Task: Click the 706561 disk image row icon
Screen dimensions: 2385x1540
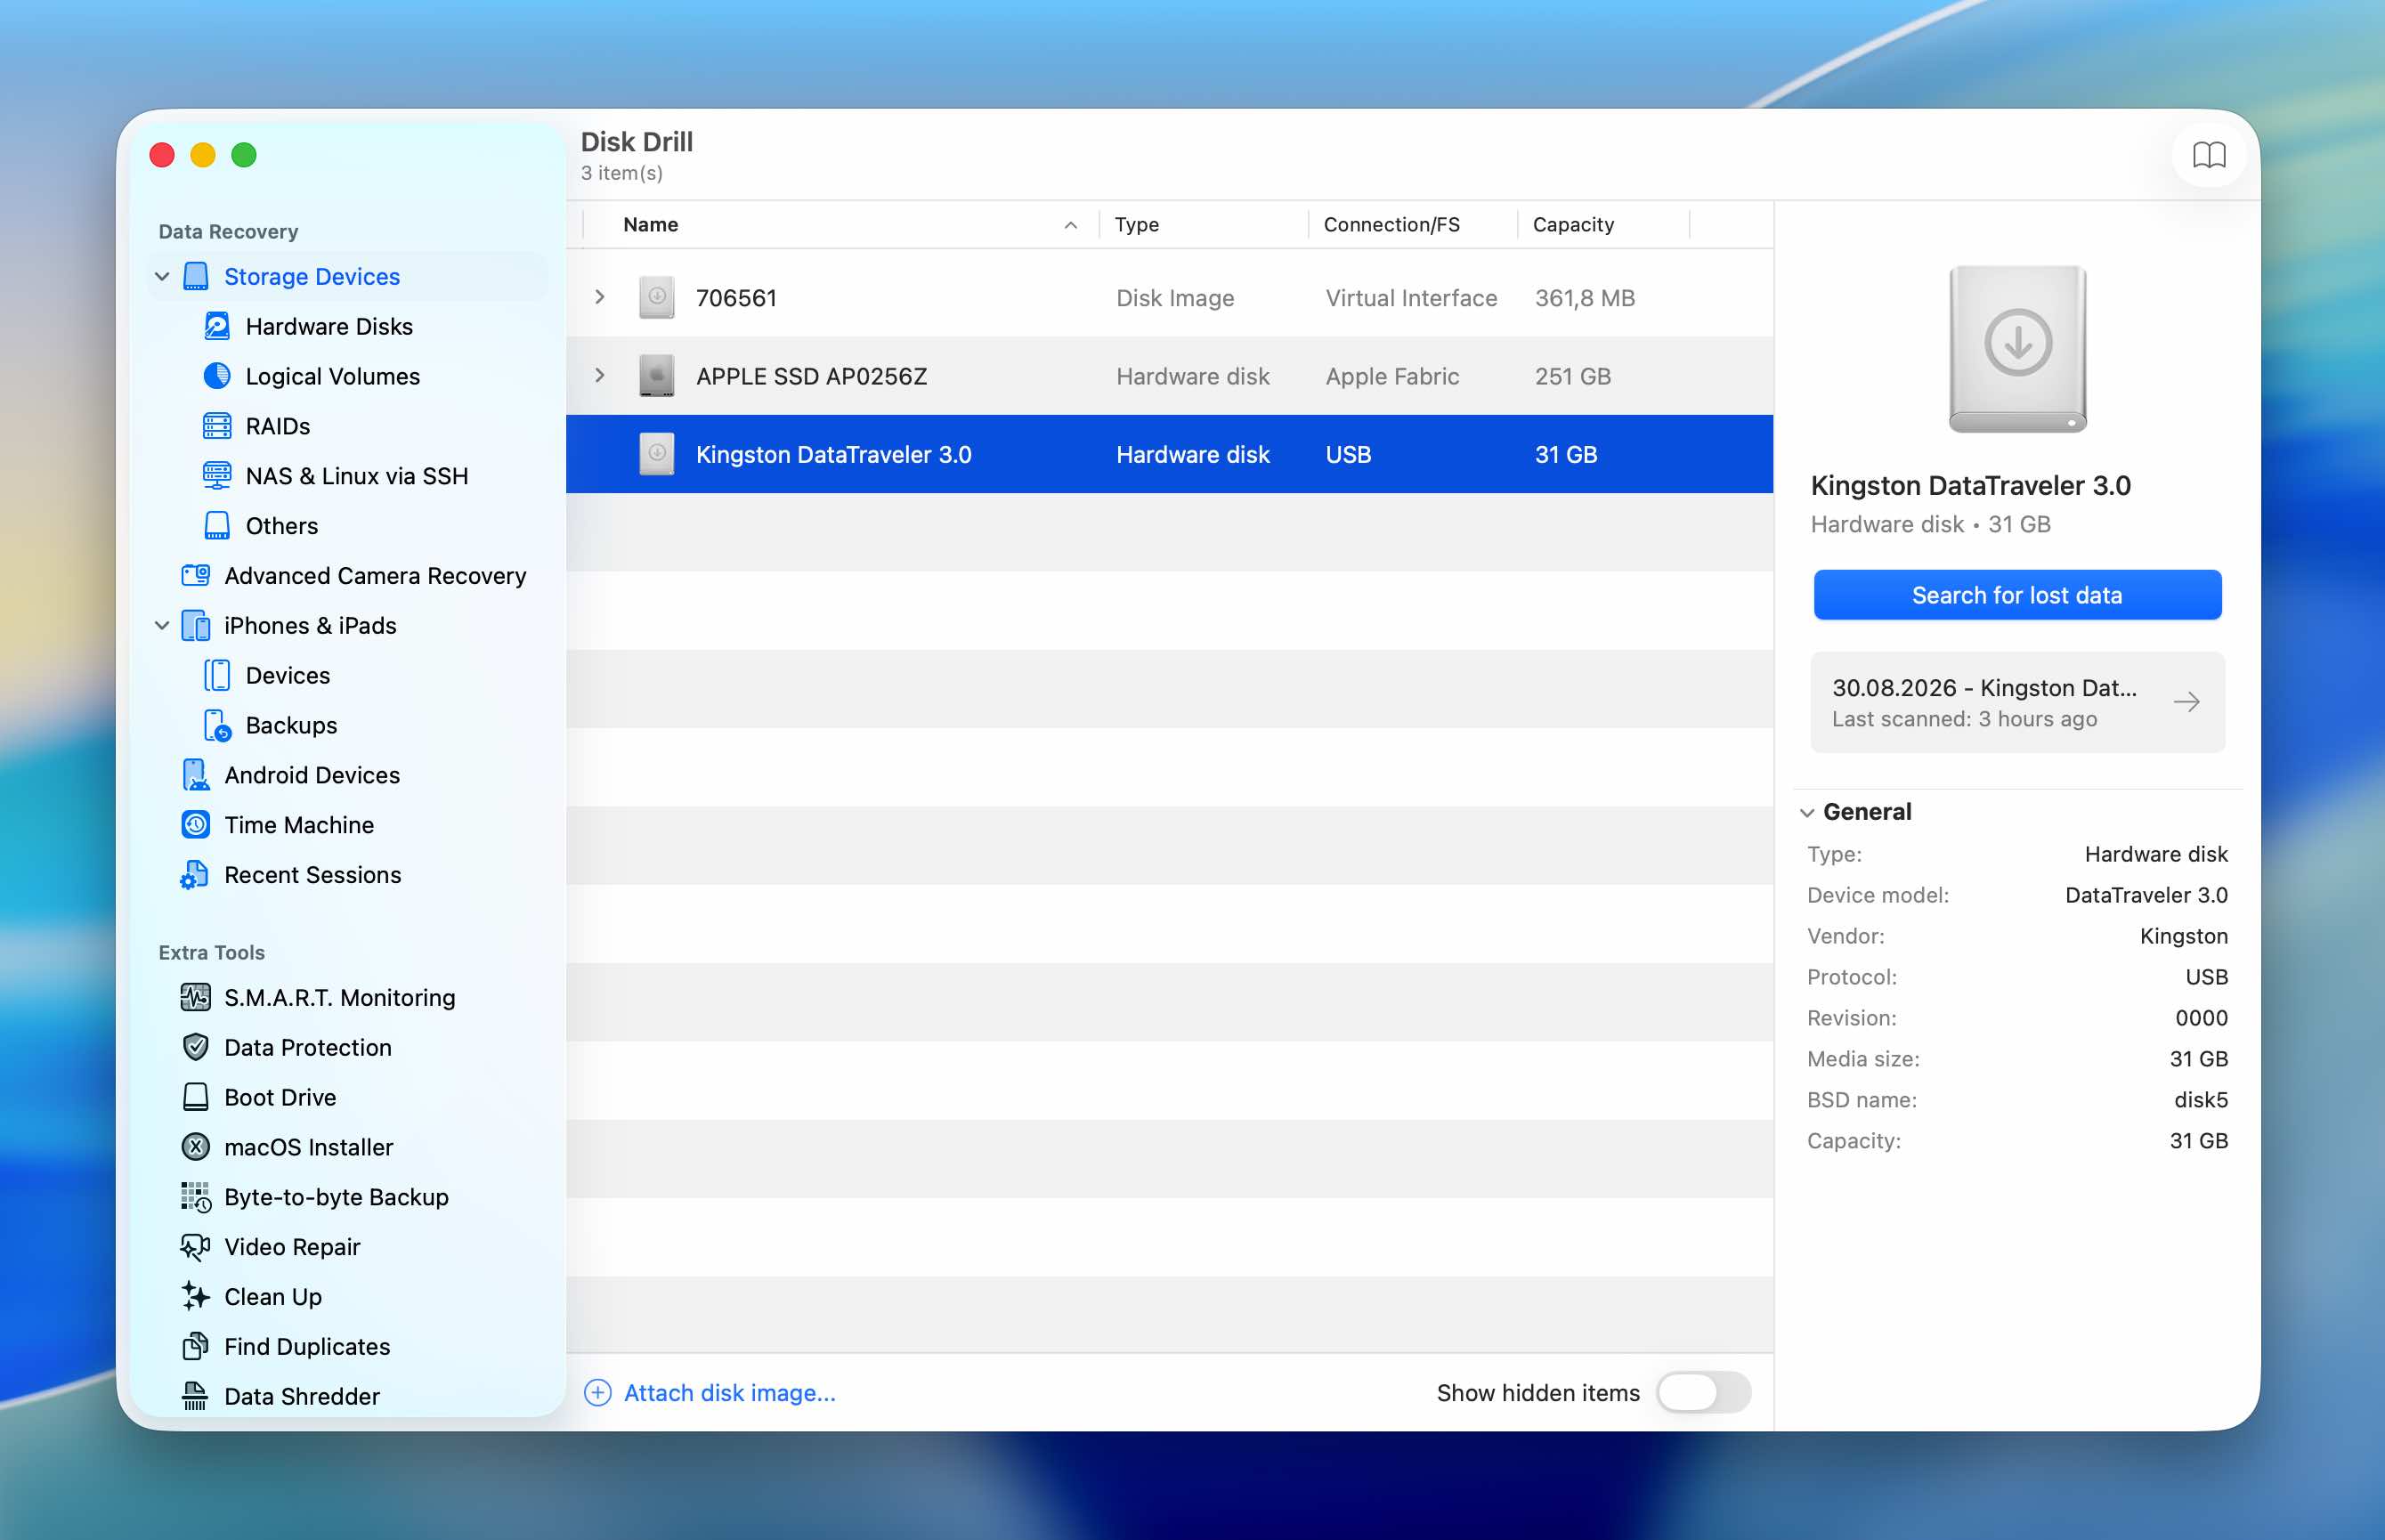Action: click(x=657, y=297)
